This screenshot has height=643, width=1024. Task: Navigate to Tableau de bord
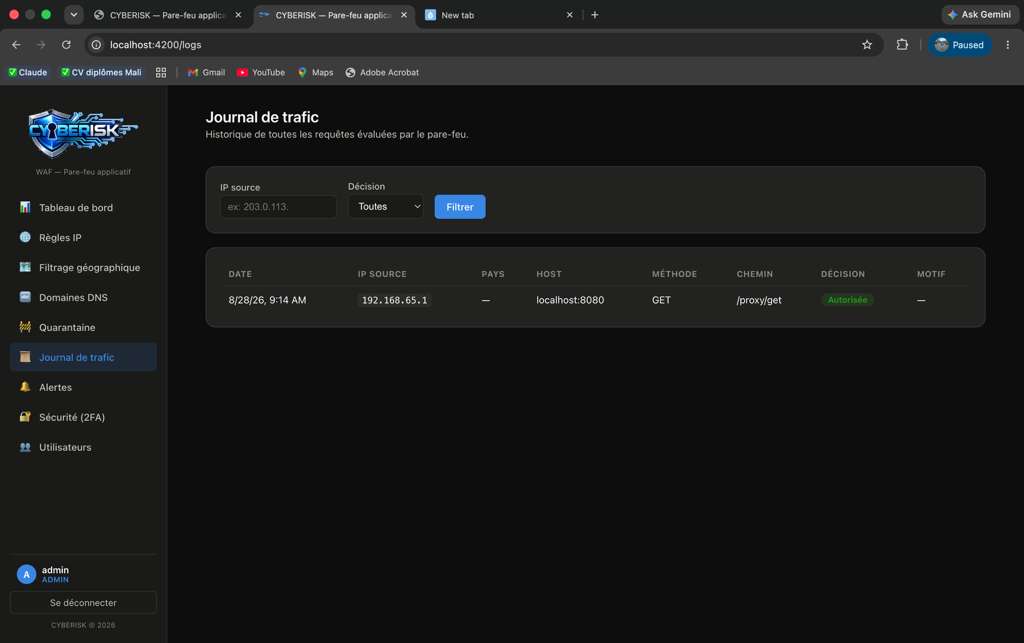pos(83,208)
